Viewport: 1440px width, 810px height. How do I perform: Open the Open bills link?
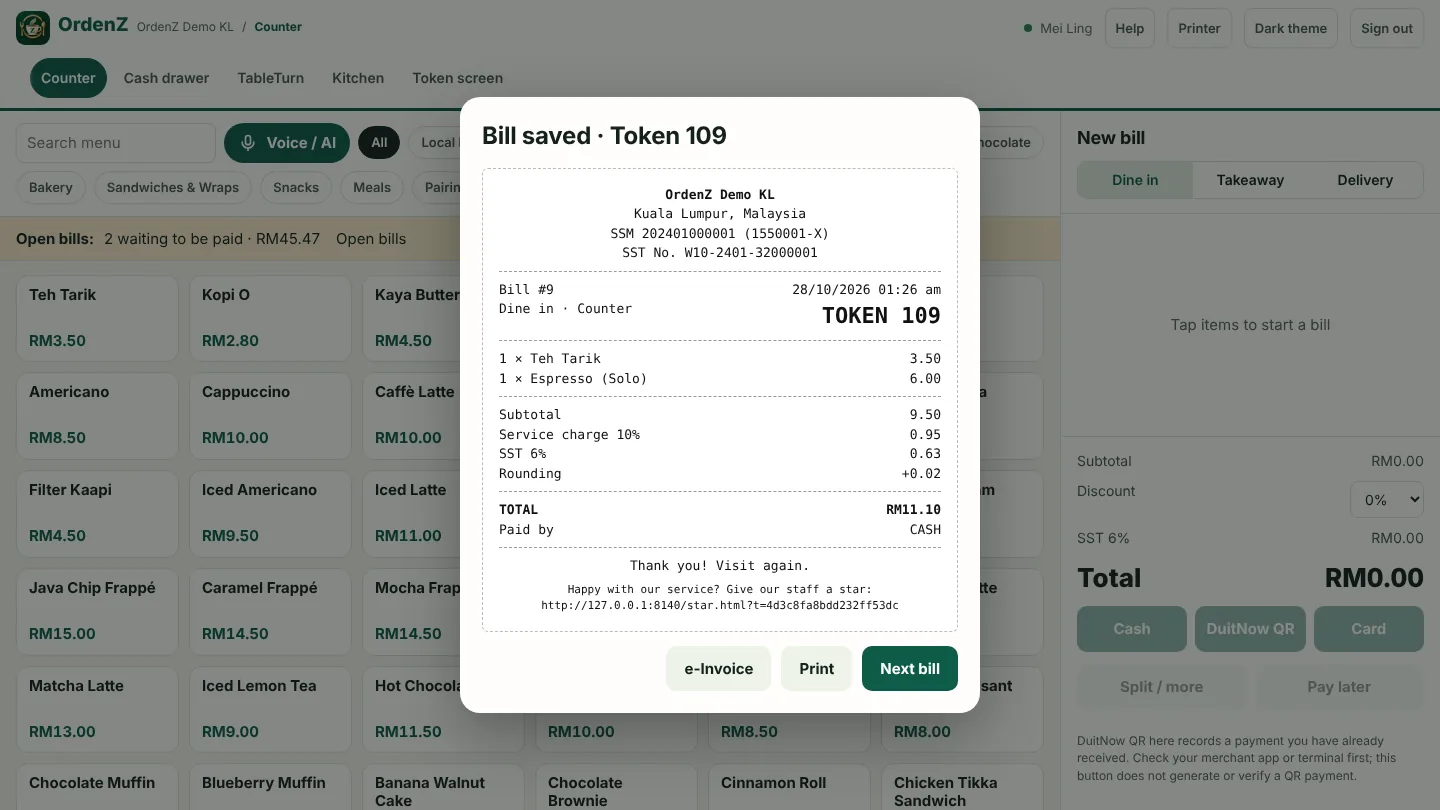coord(371,239)
